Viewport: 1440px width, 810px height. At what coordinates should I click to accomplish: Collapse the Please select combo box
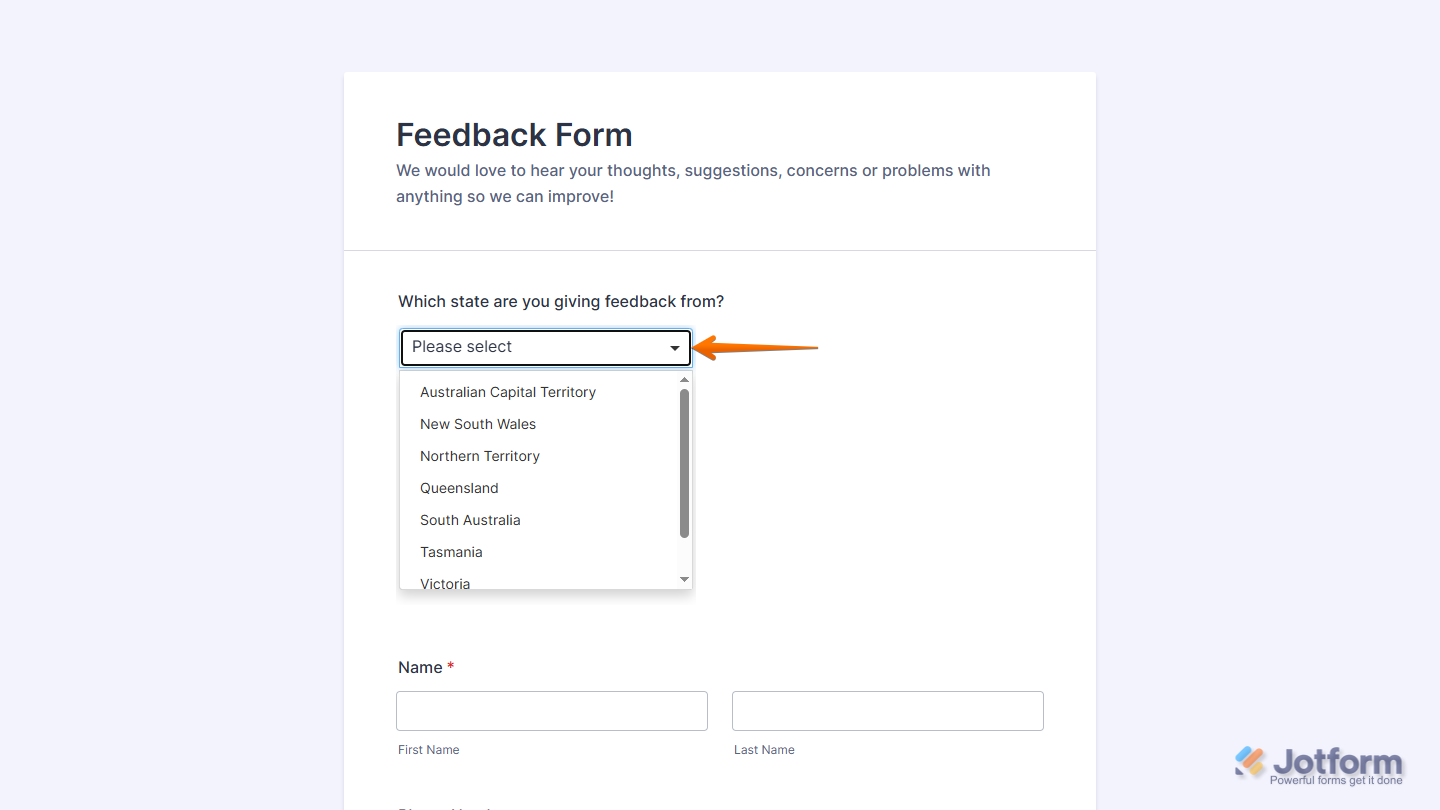click(545, 347)
